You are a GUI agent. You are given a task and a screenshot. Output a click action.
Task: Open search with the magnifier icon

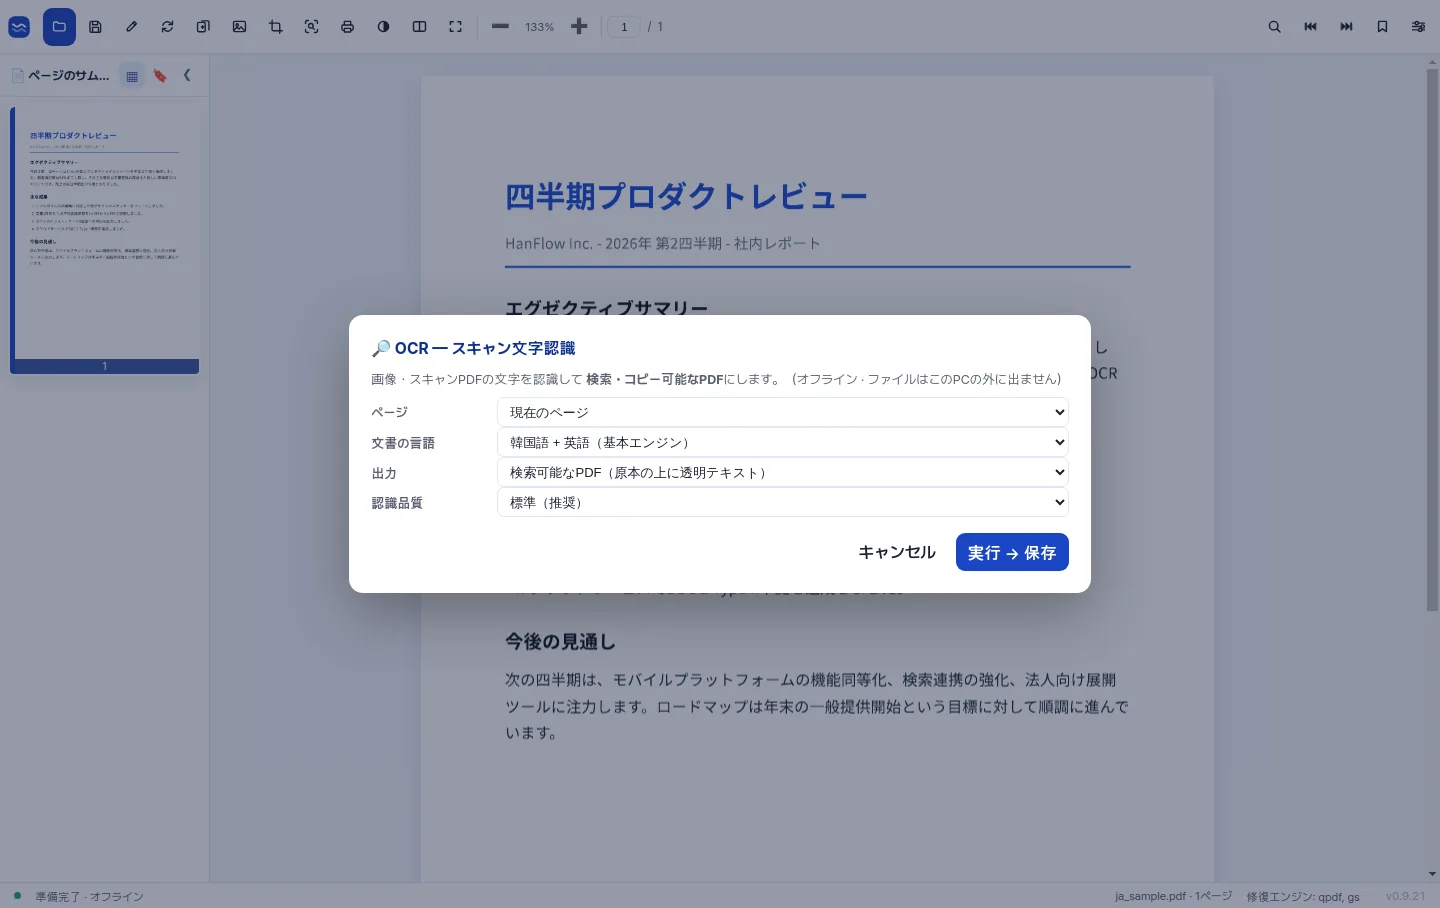[x=1274, y=27]
